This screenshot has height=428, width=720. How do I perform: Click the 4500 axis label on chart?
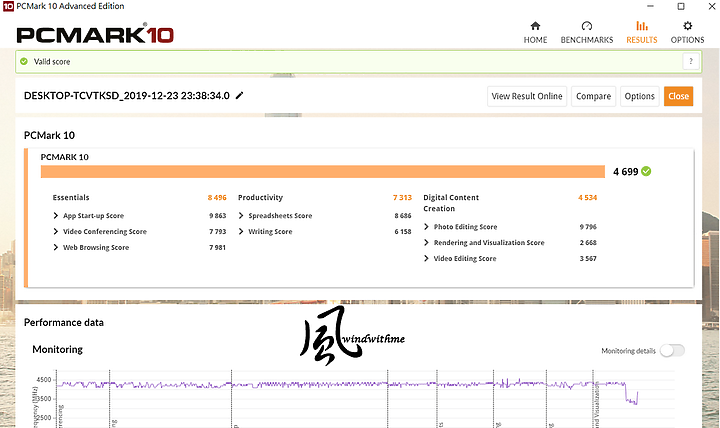coord(44,380)
